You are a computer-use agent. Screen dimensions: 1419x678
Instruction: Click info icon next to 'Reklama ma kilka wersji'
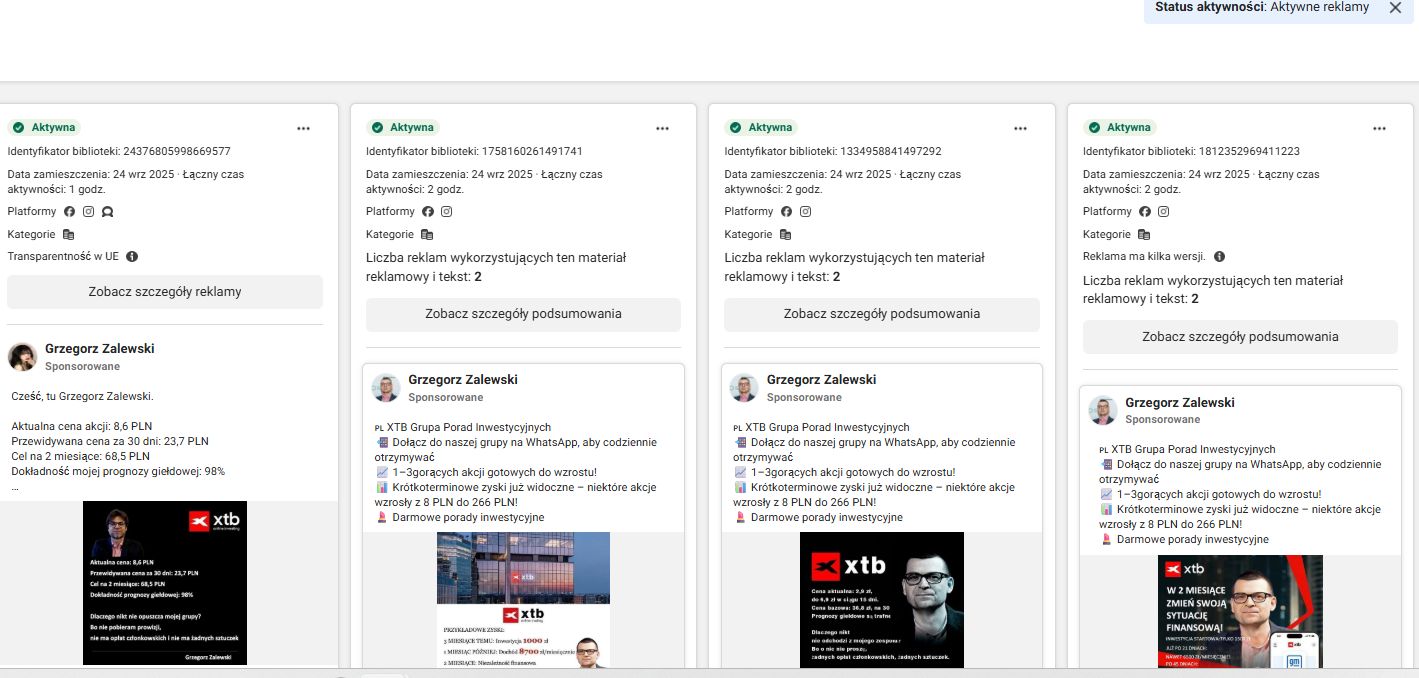click(1219, 256)
